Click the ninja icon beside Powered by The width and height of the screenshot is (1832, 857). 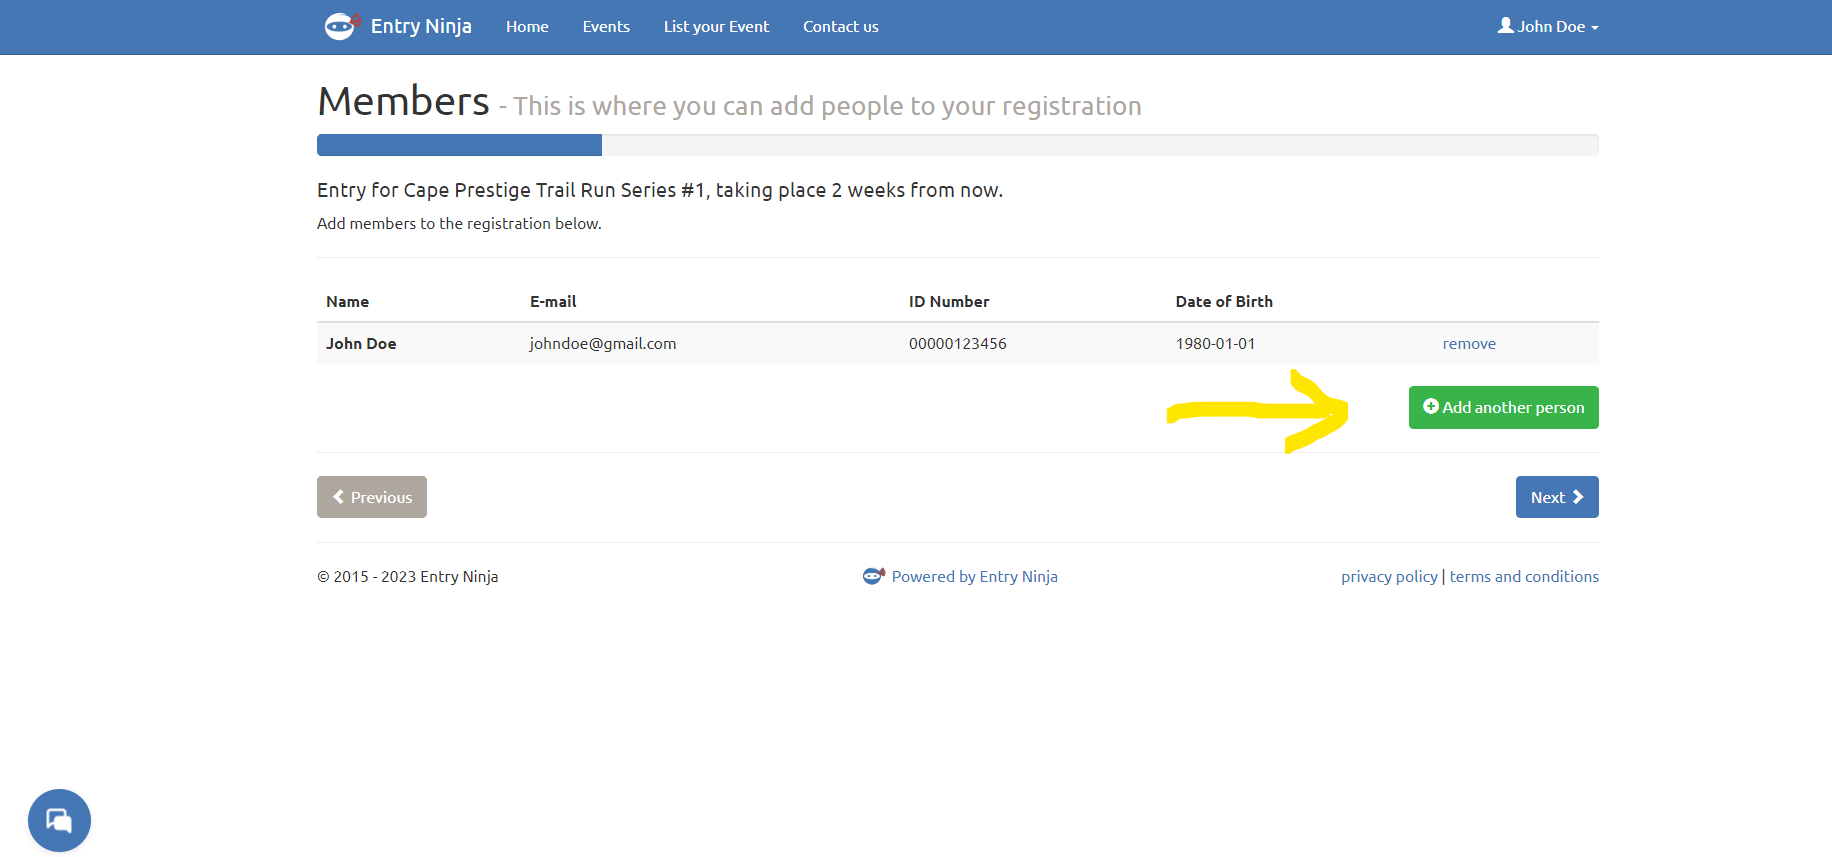[x=873, y=576]
